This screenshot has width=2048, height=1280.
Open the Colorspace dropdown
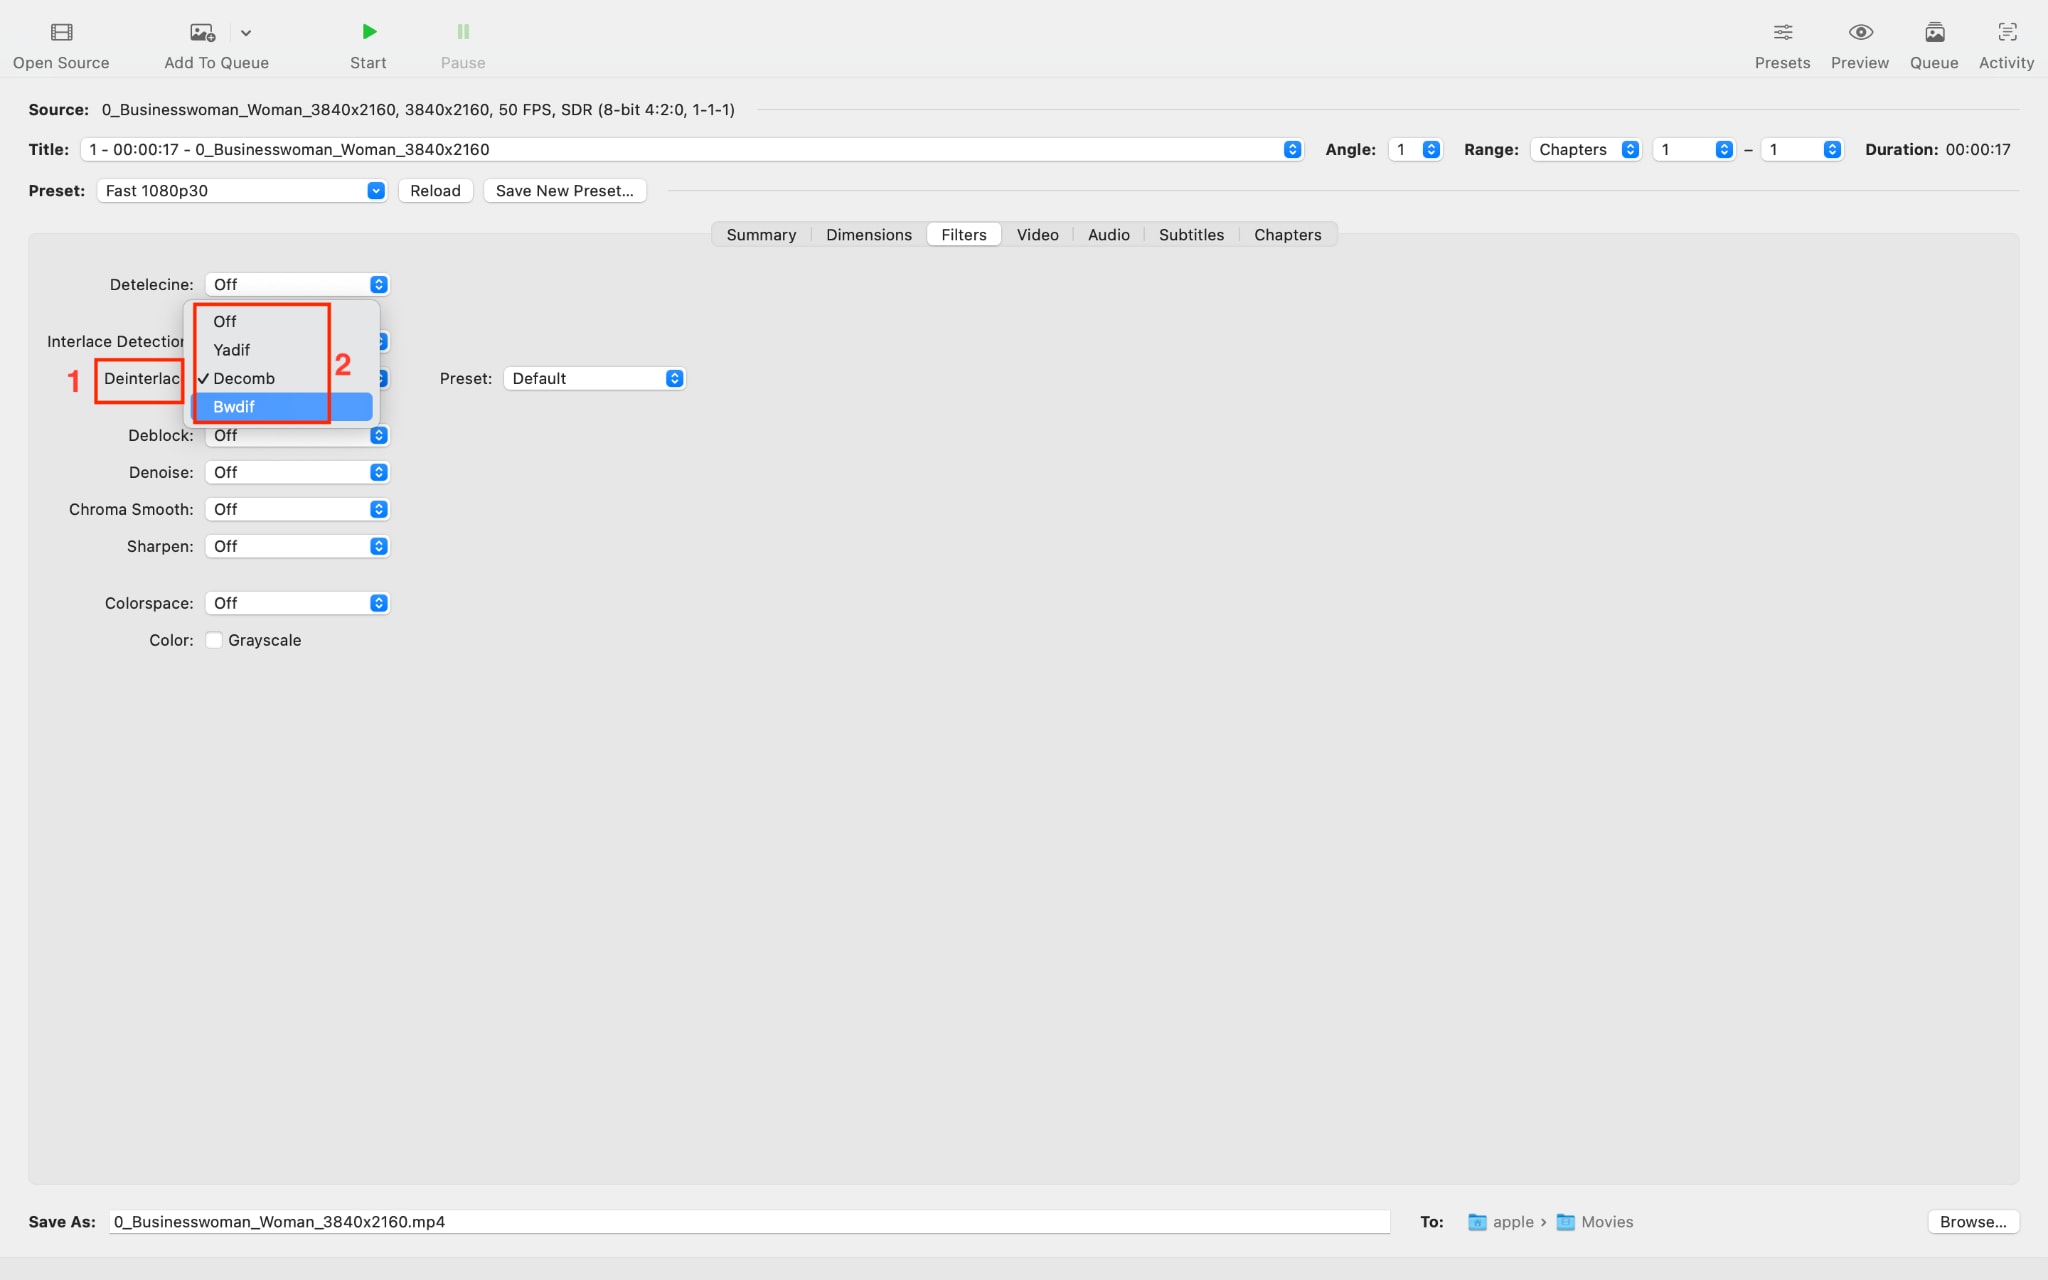[x=296, y=603]
